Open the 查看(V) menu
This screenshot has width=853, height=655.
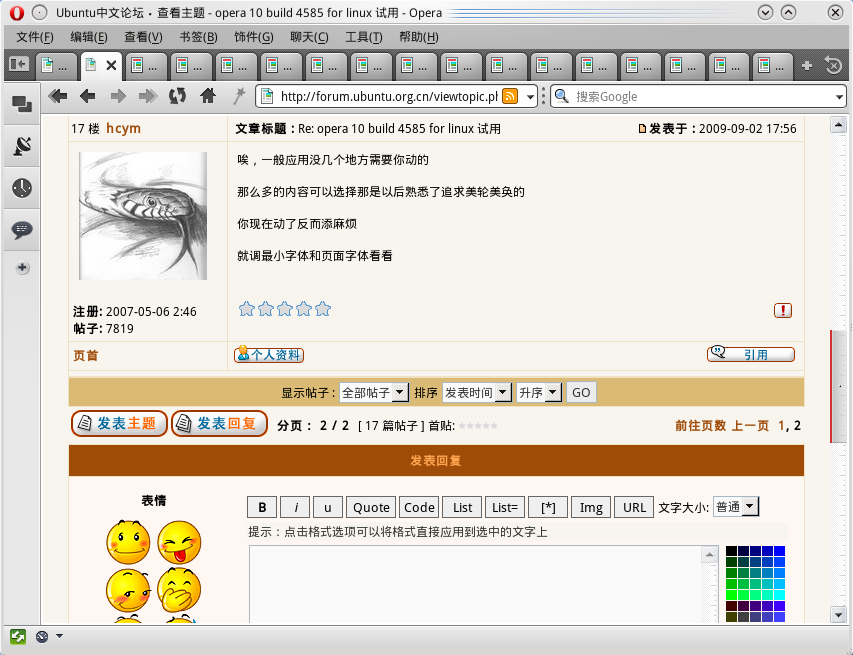[143, 37]
